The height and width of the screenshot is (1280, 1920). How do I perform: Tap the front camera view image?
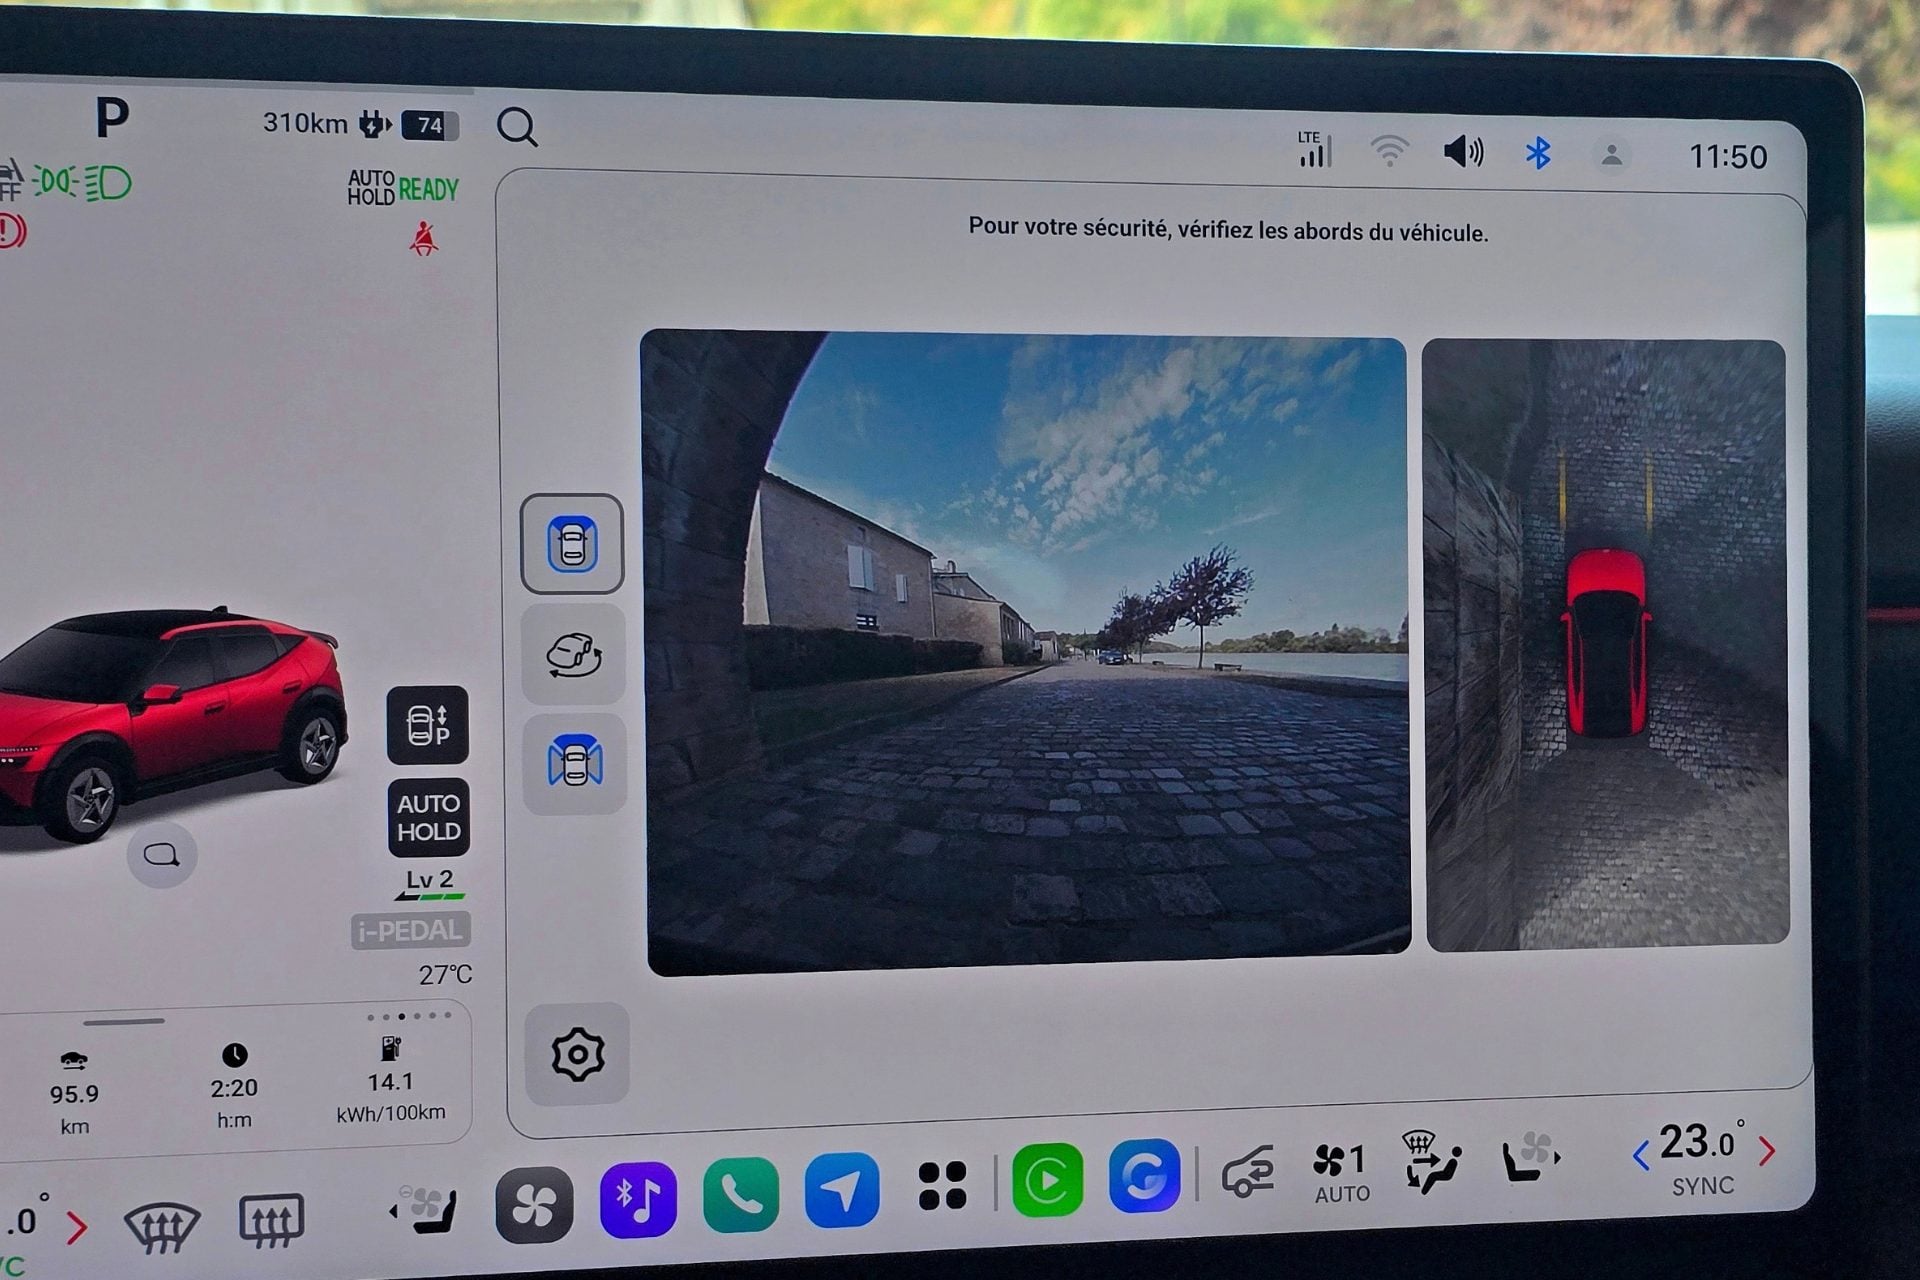(1027, 654)
